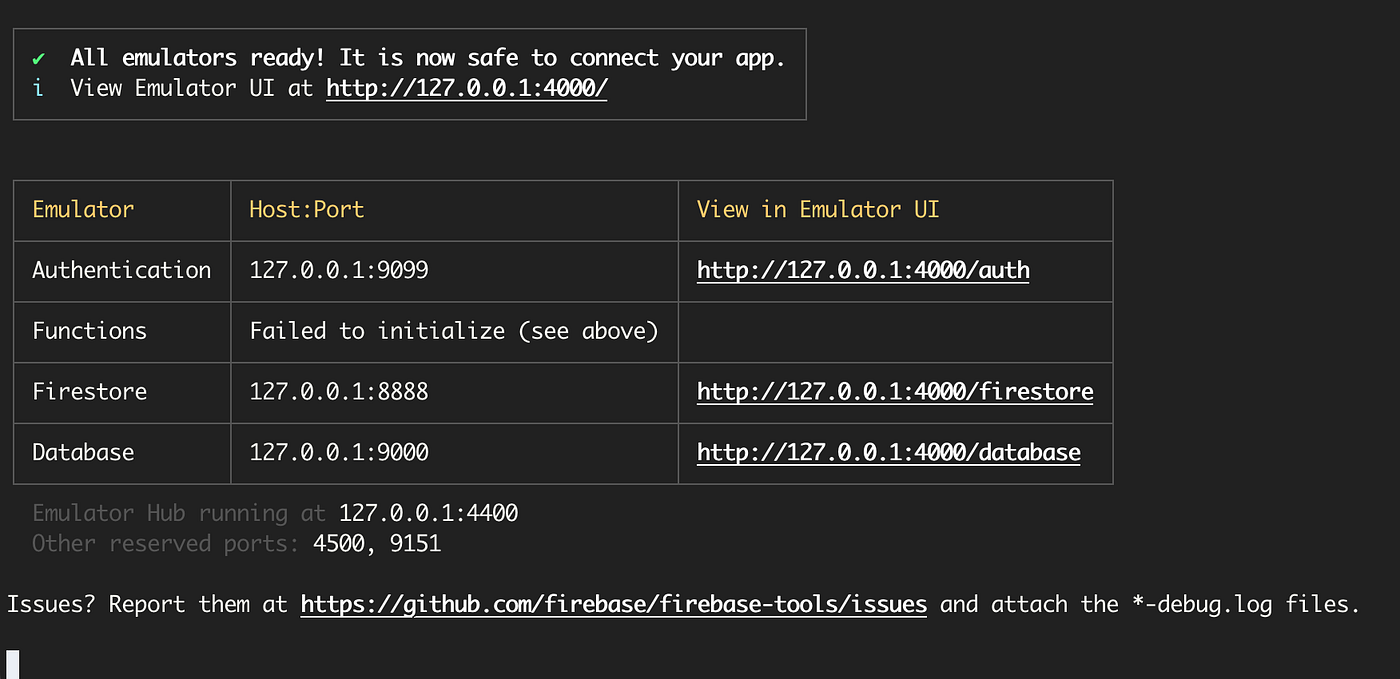
Task: Click the 127.0.0.1:9000 host value
Action: [339, 452]
